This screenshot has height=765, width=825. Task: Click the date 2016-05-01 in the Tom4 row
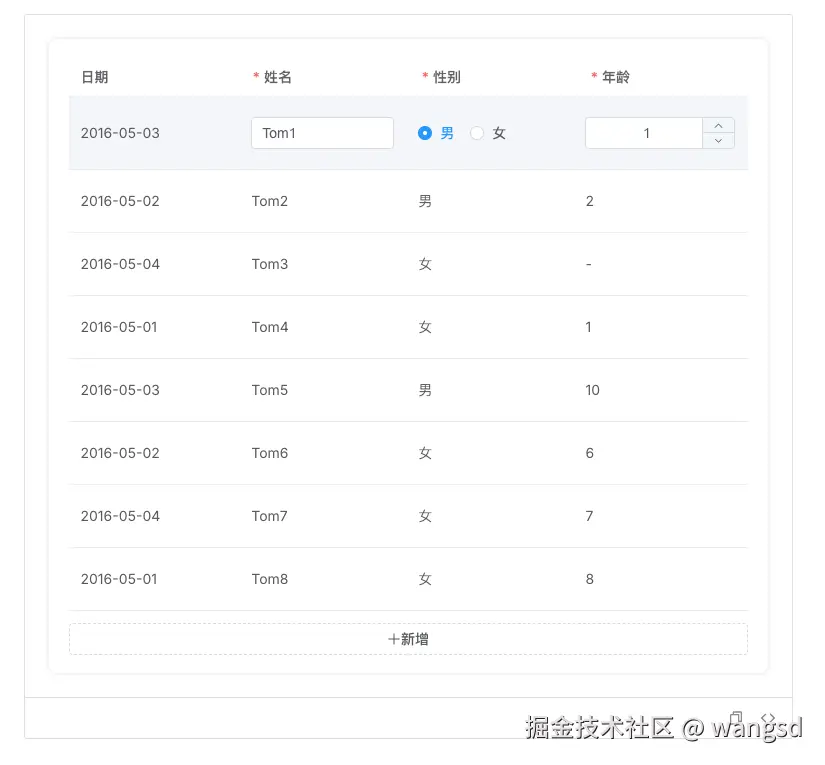119,327
